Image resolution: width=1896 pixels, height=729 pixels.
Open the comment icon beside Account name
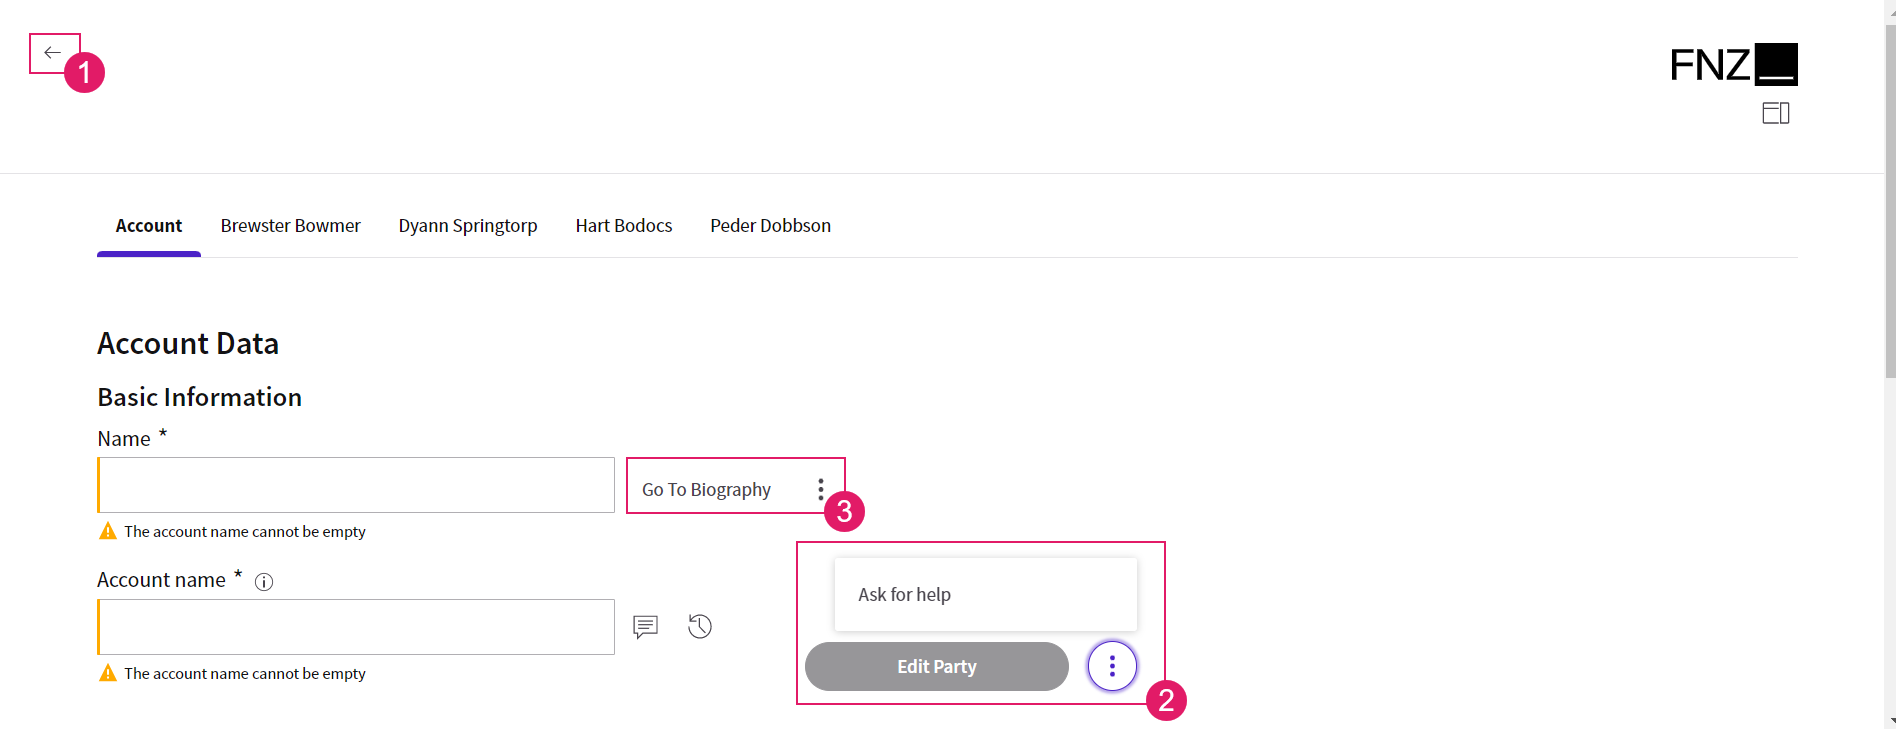click(x=646, y=627)
